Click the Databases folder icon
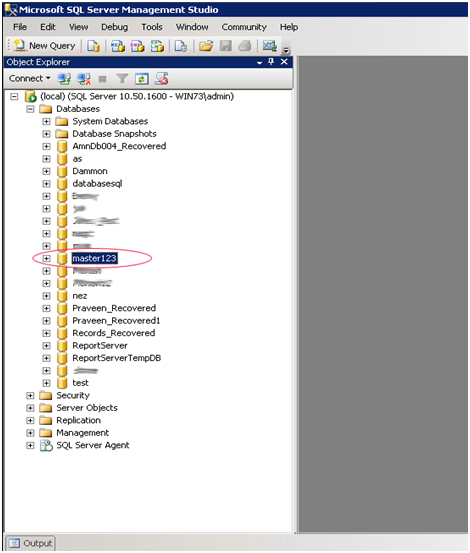Viewport: 470px width, 553px height. (x=46, y=109)
